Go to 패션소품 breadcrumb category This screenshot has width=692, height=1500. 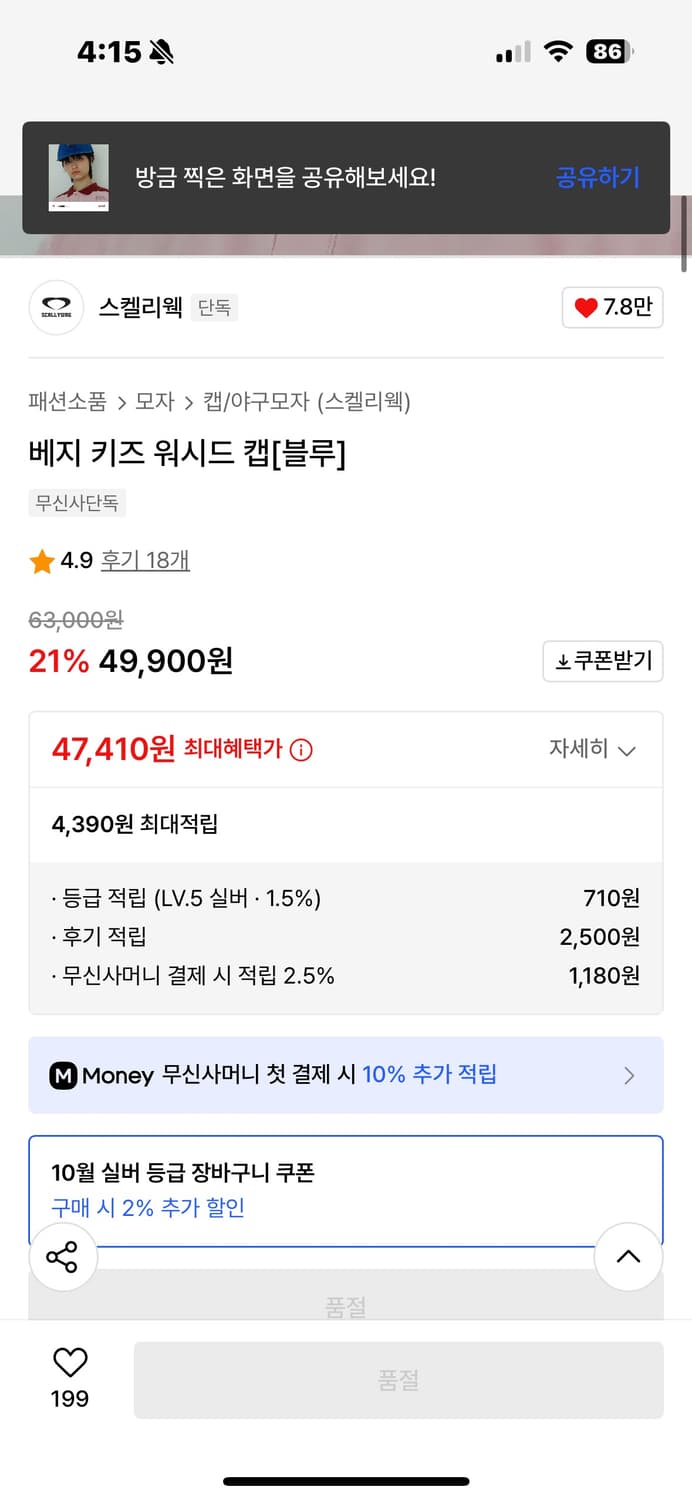[x=67, y=402]
